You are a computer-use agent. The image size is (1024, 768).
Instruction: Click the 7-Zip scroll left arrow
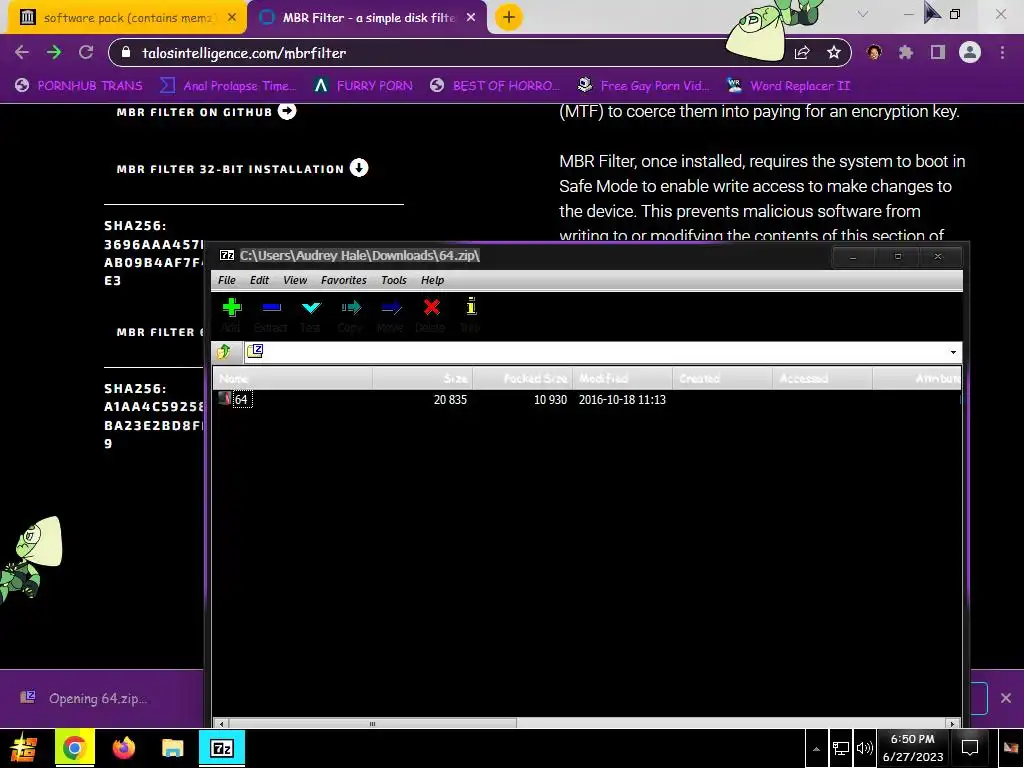pos(222,724)
